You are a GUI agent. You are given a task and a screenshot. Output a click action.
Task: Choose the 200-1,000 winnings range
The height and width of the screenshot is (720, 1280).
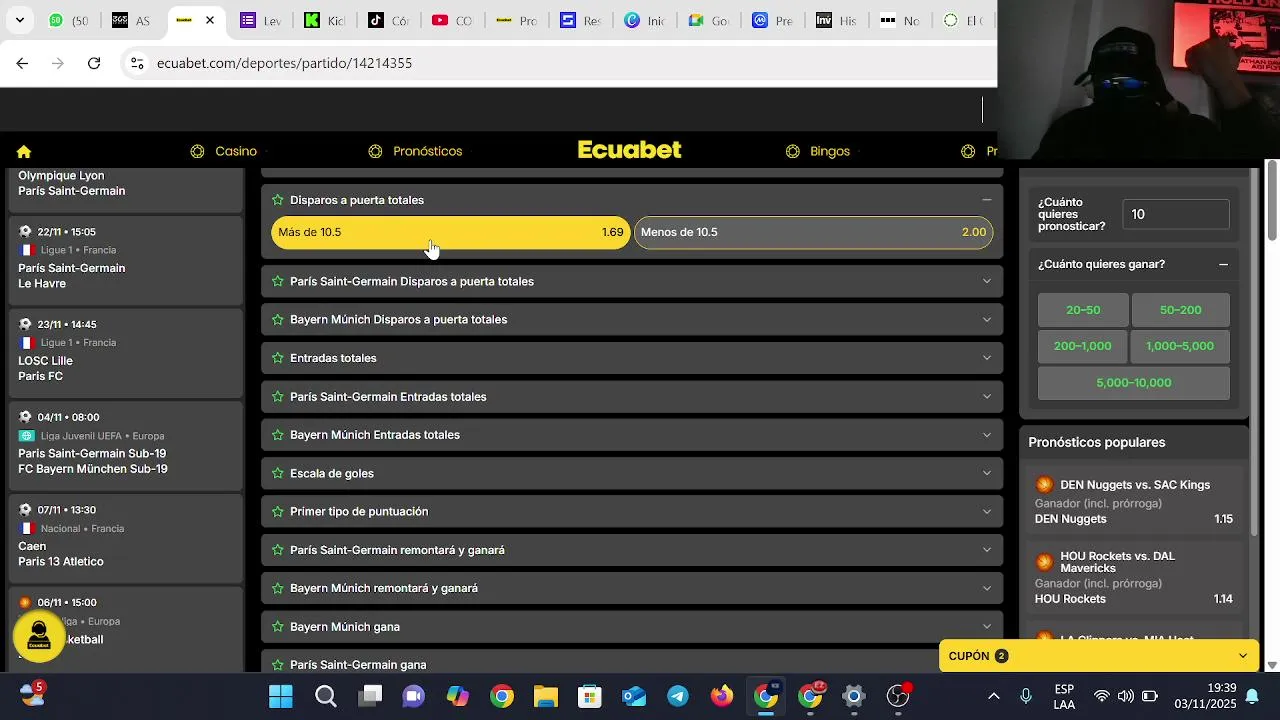click(1083, 346)
